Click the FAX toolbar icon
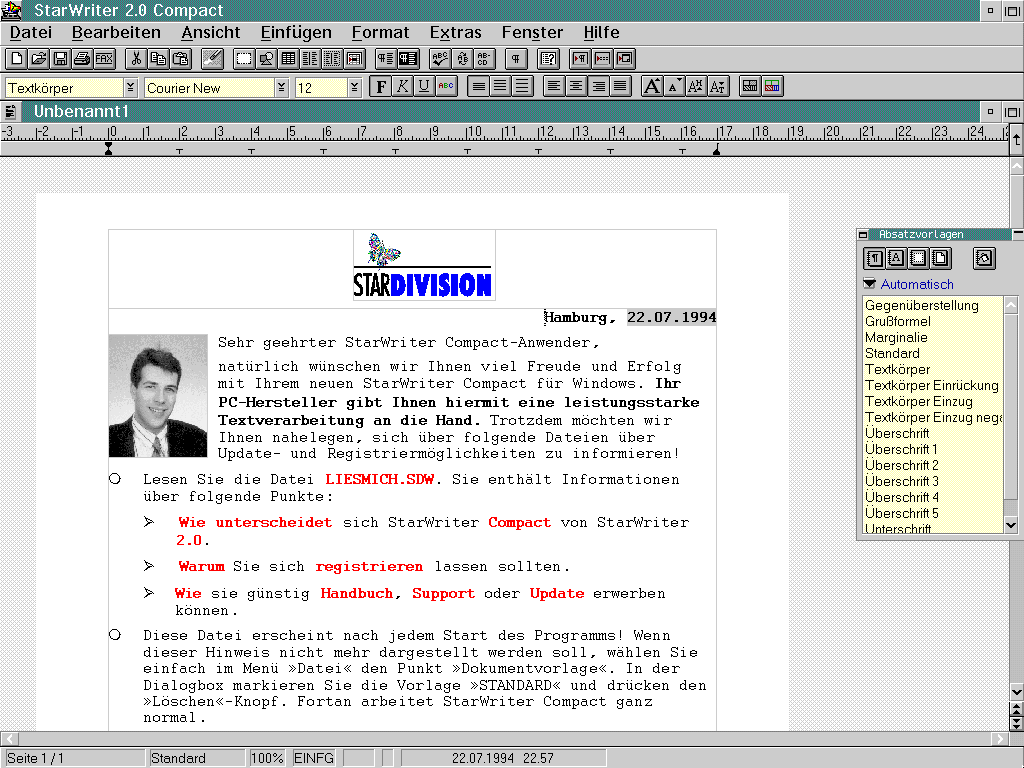 coord(104,59)
